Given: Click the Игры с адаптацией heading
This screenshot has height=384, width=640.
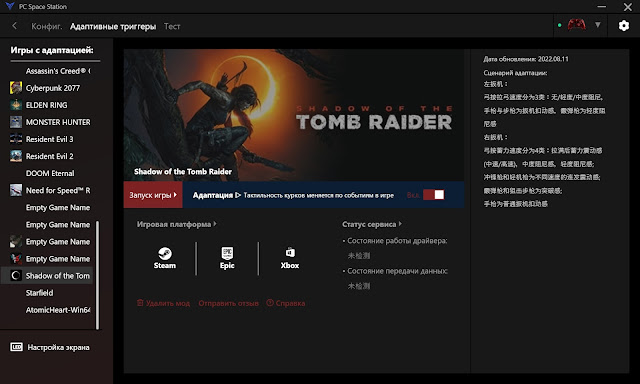Looking at the screenshot, I should coord(52,50).
